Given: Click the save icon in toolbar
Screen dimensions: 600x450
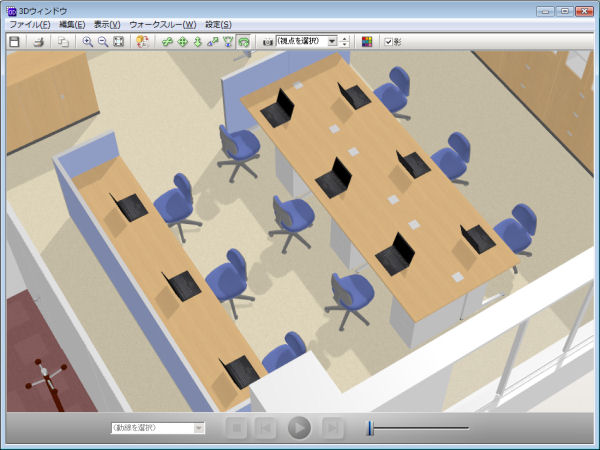Looking at the screenshot, I should click(14, 42).
